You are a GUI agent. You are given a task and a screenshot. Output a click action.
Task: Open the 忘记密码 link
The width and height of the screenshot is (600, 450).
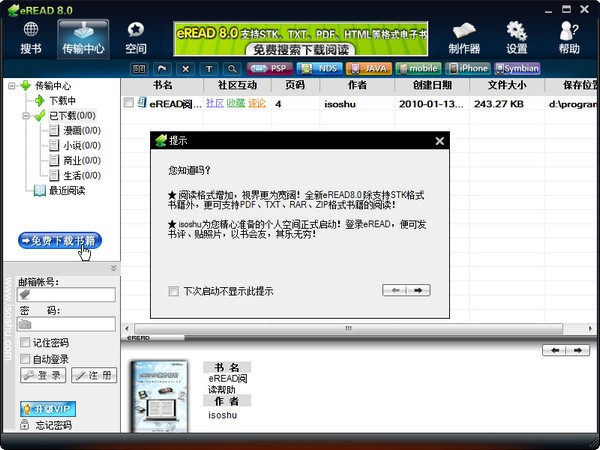(x=53, y=425)
